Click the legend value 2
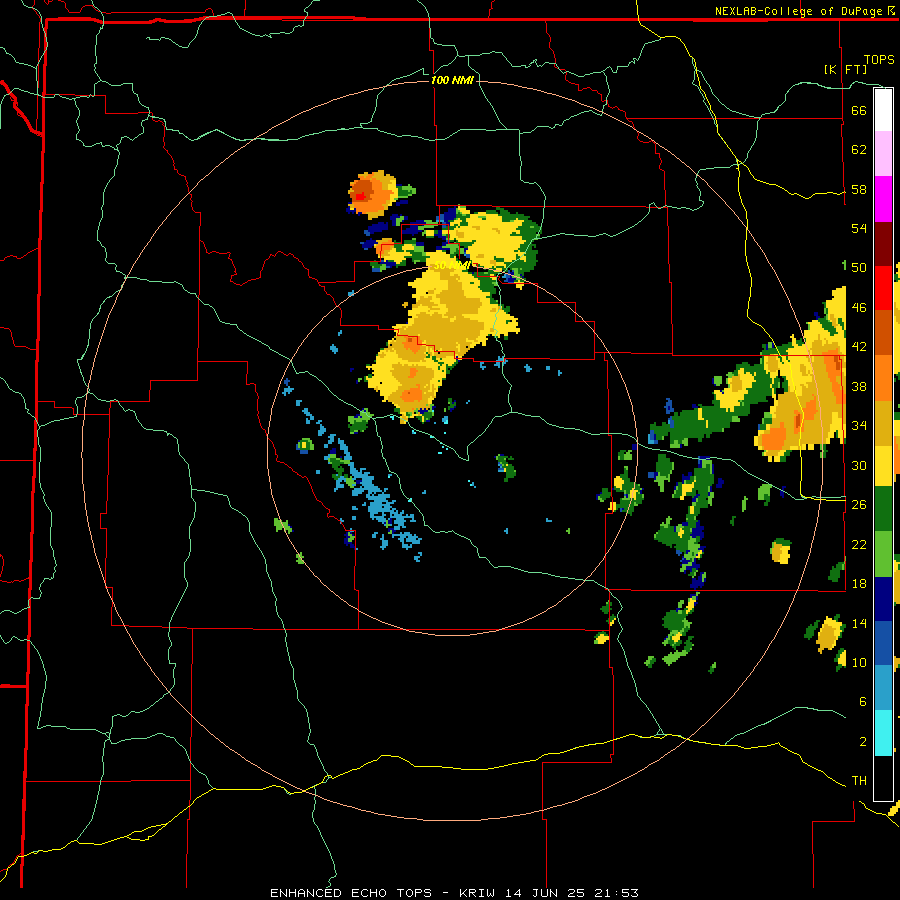 [x=863, y=741]
